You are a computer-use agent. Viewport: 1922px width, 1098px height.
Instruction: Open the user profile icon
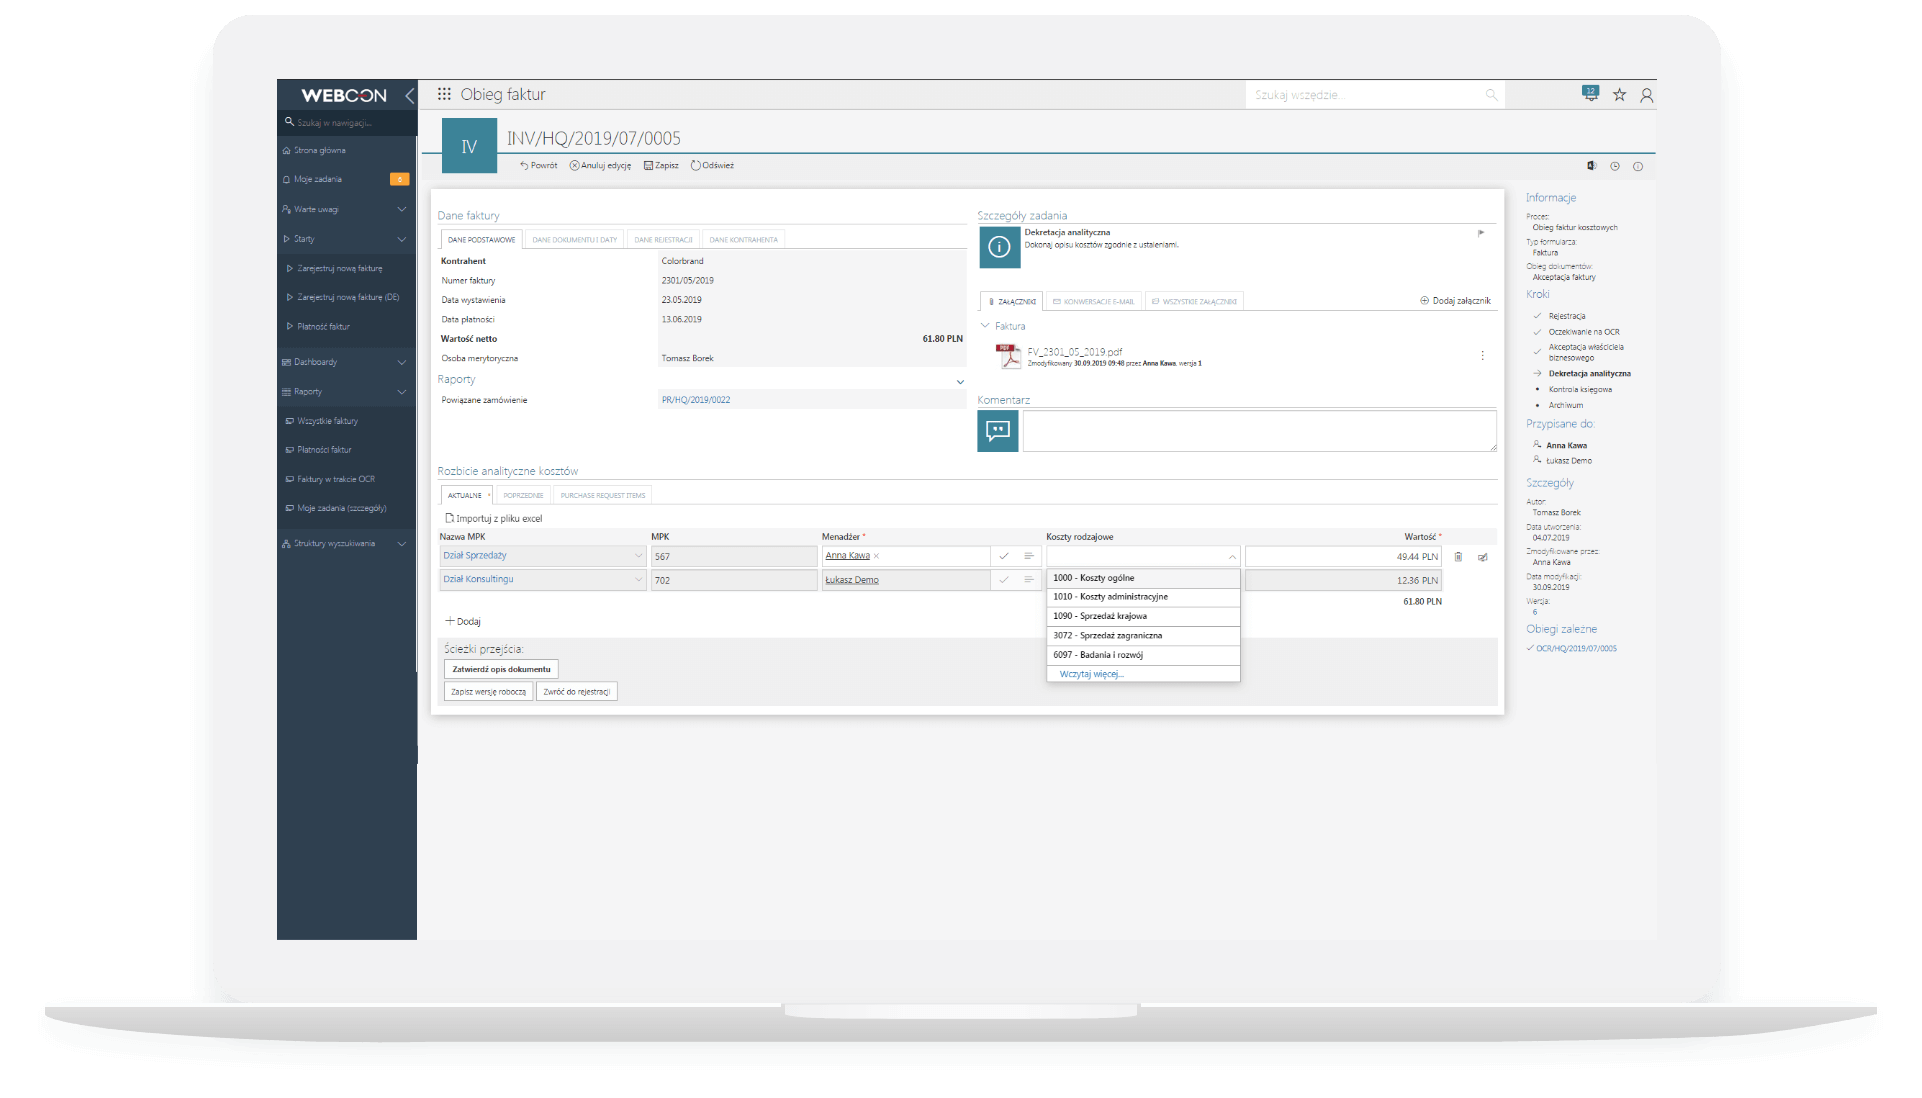1646,95
